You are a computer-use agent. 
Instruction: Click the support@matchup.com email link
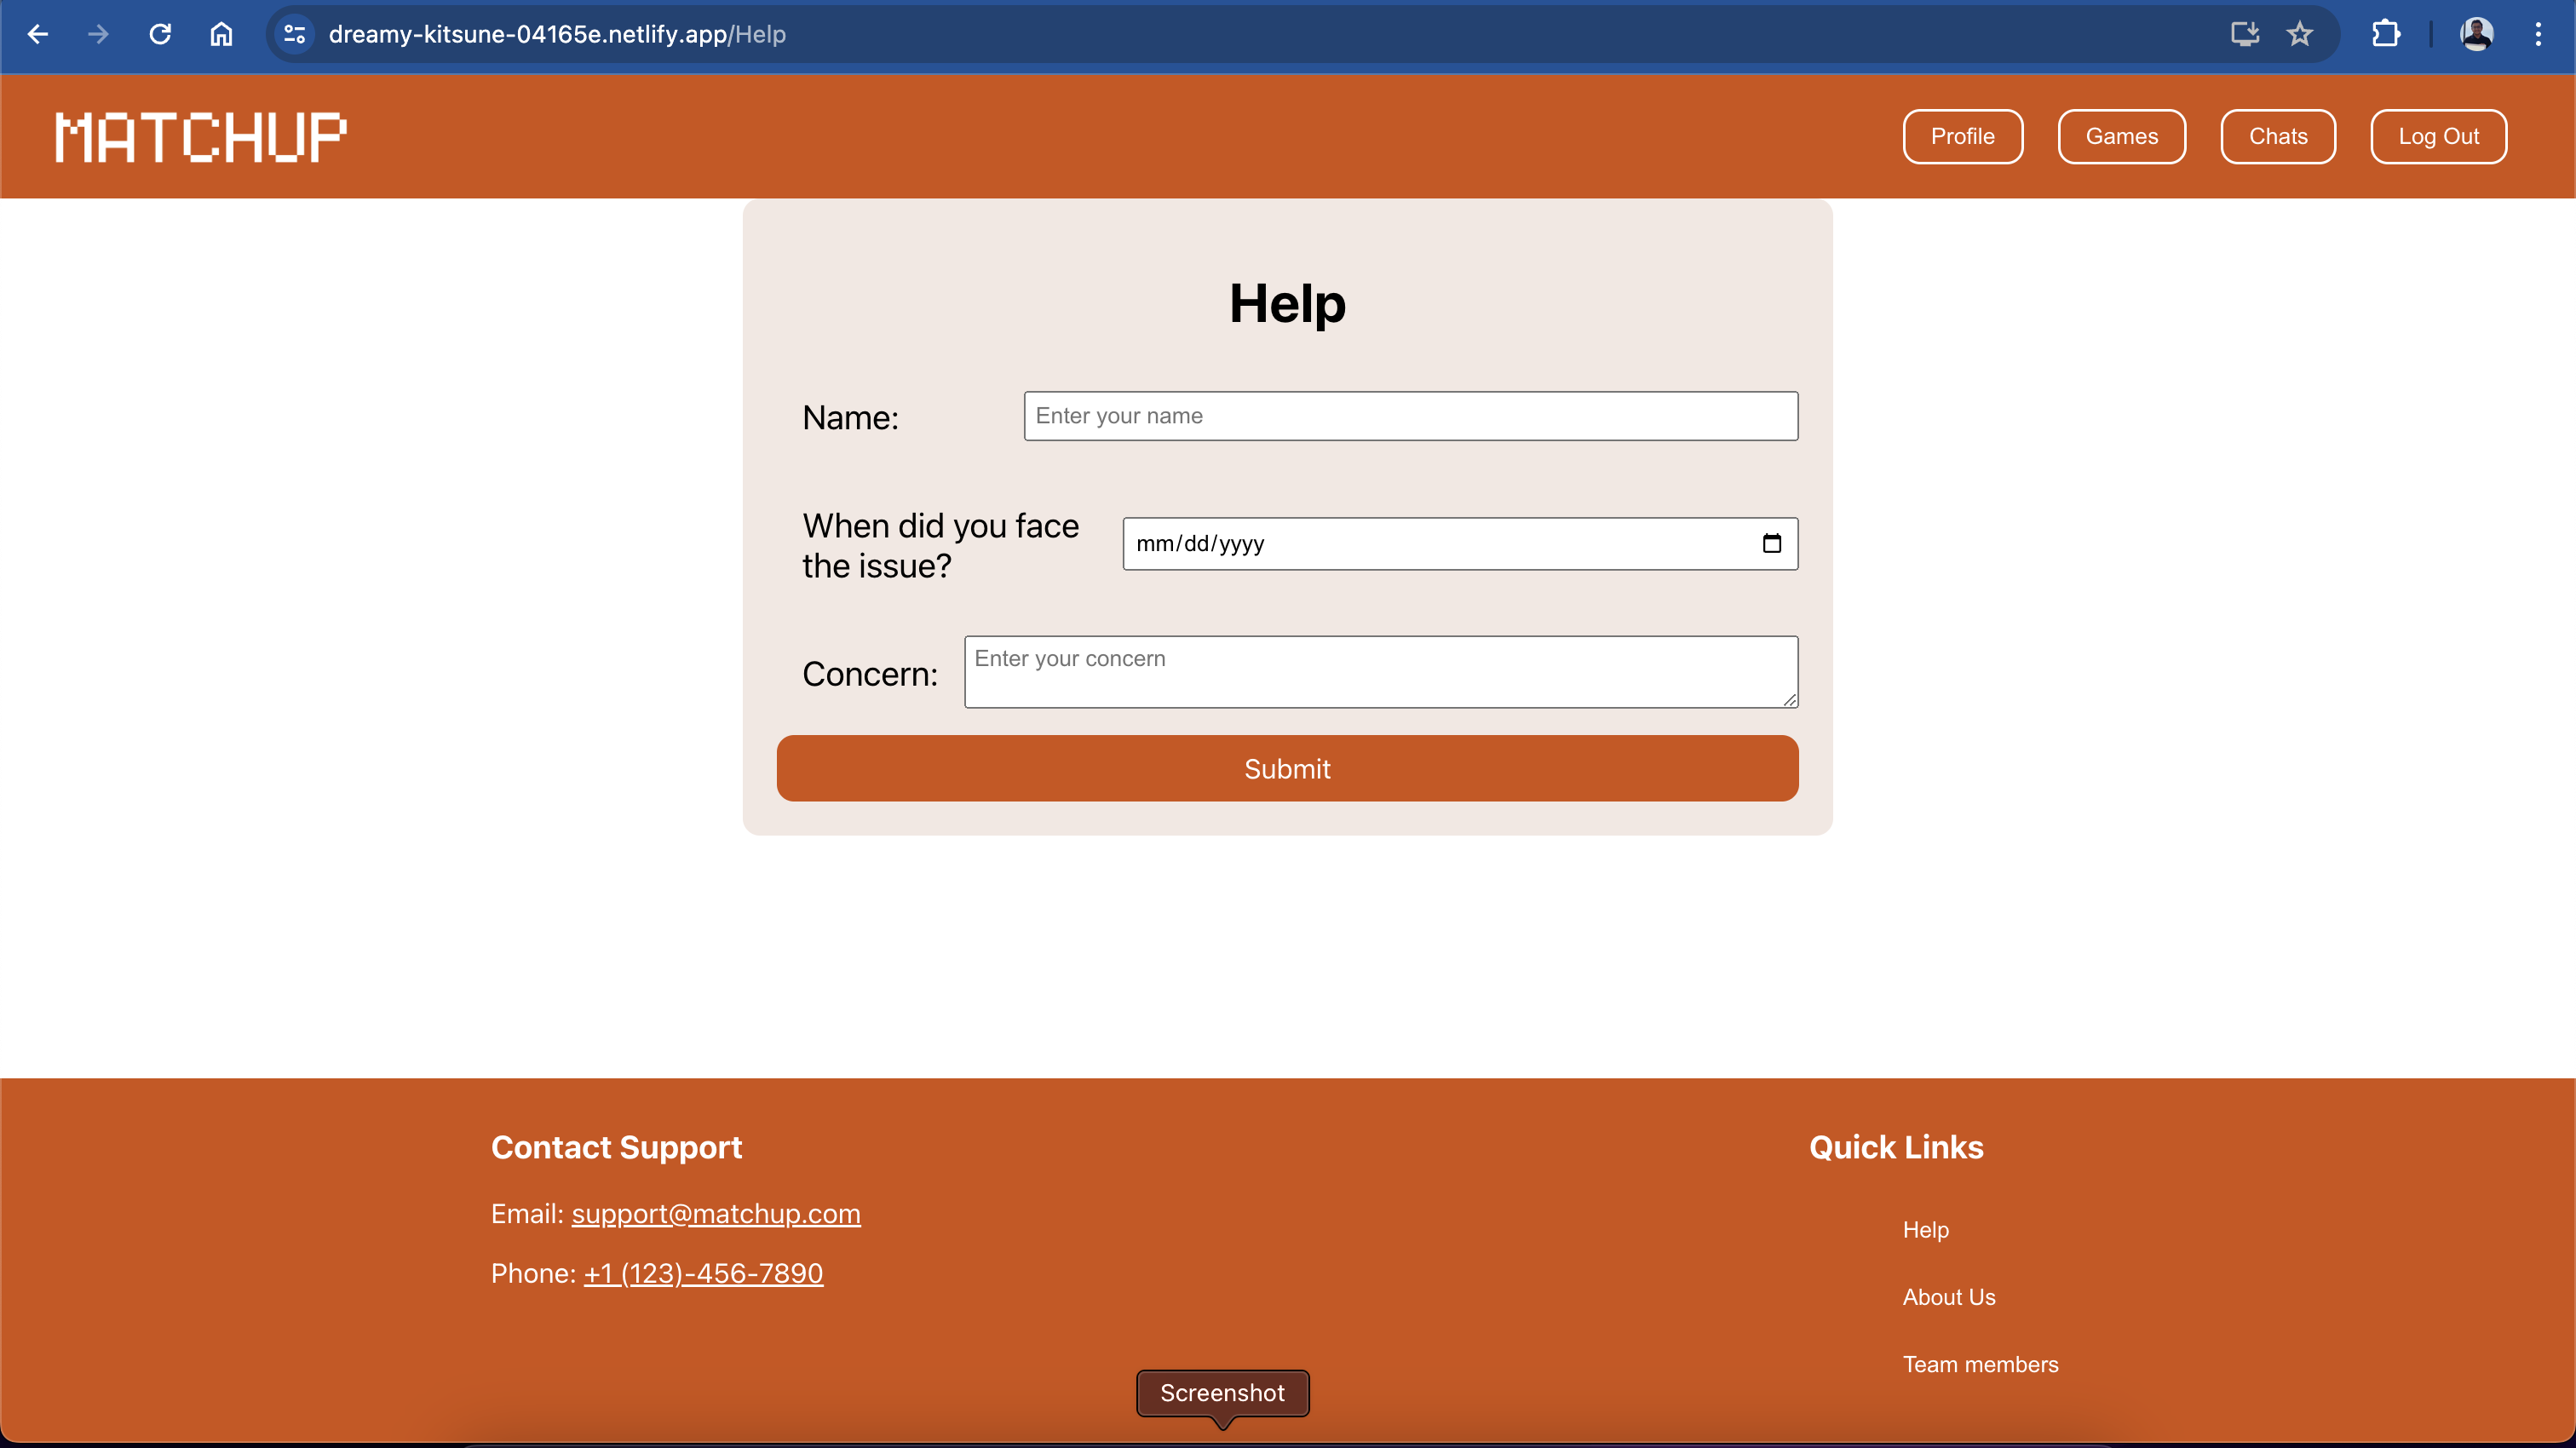[x=716, y=1213]
